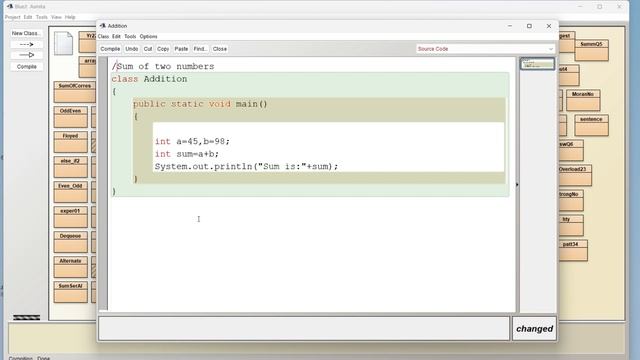Click the left breakpoint margin of the editor
This screenshot has height=360, width=640.
(x=103, y=184)
